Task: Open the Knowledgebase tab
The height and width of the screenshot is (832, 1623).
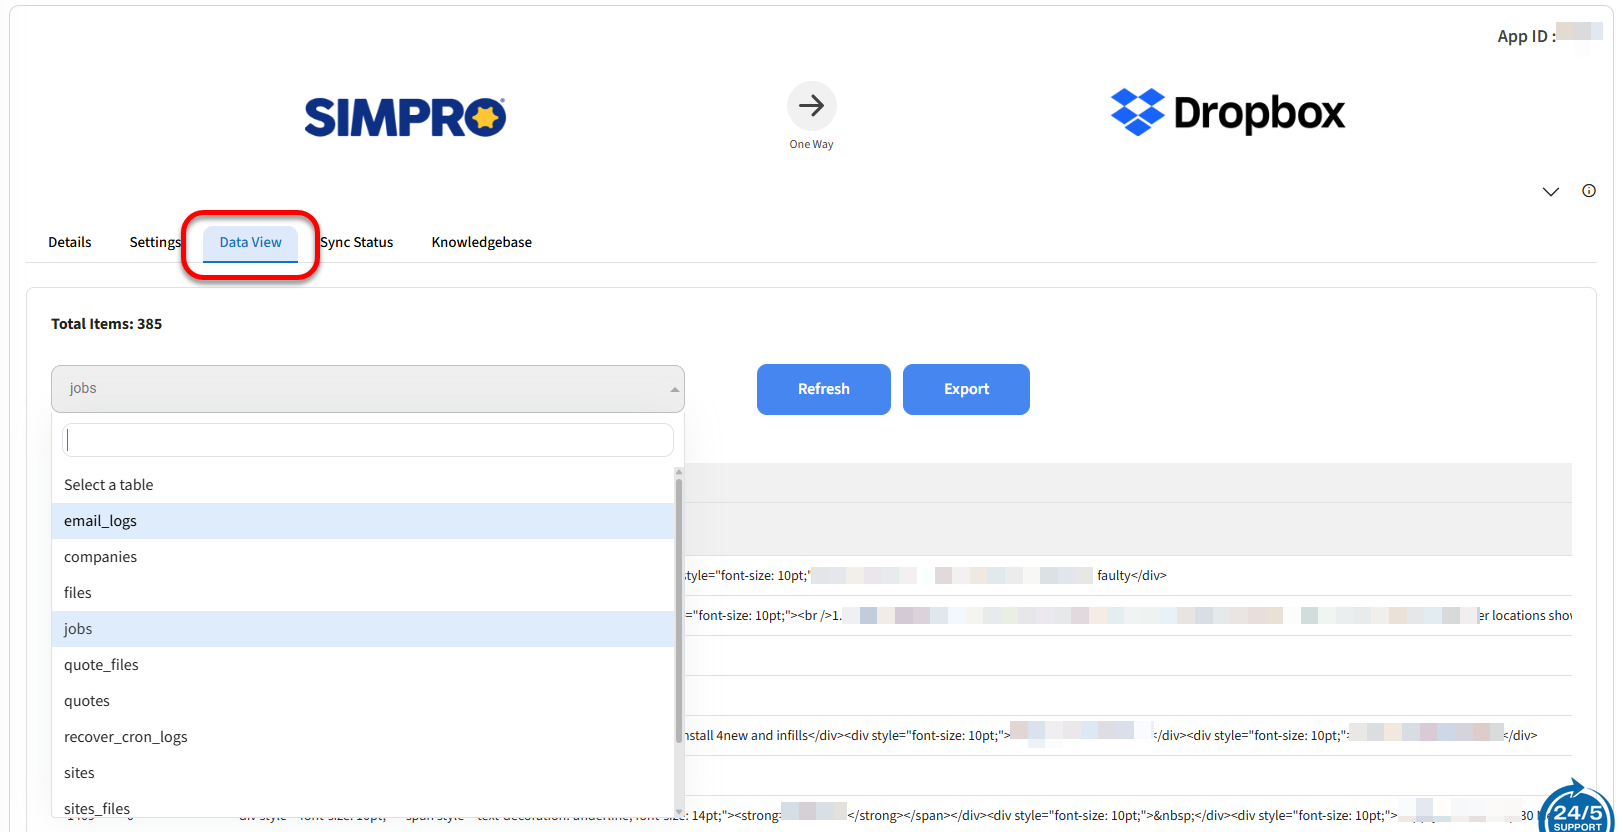Action: 481,242
